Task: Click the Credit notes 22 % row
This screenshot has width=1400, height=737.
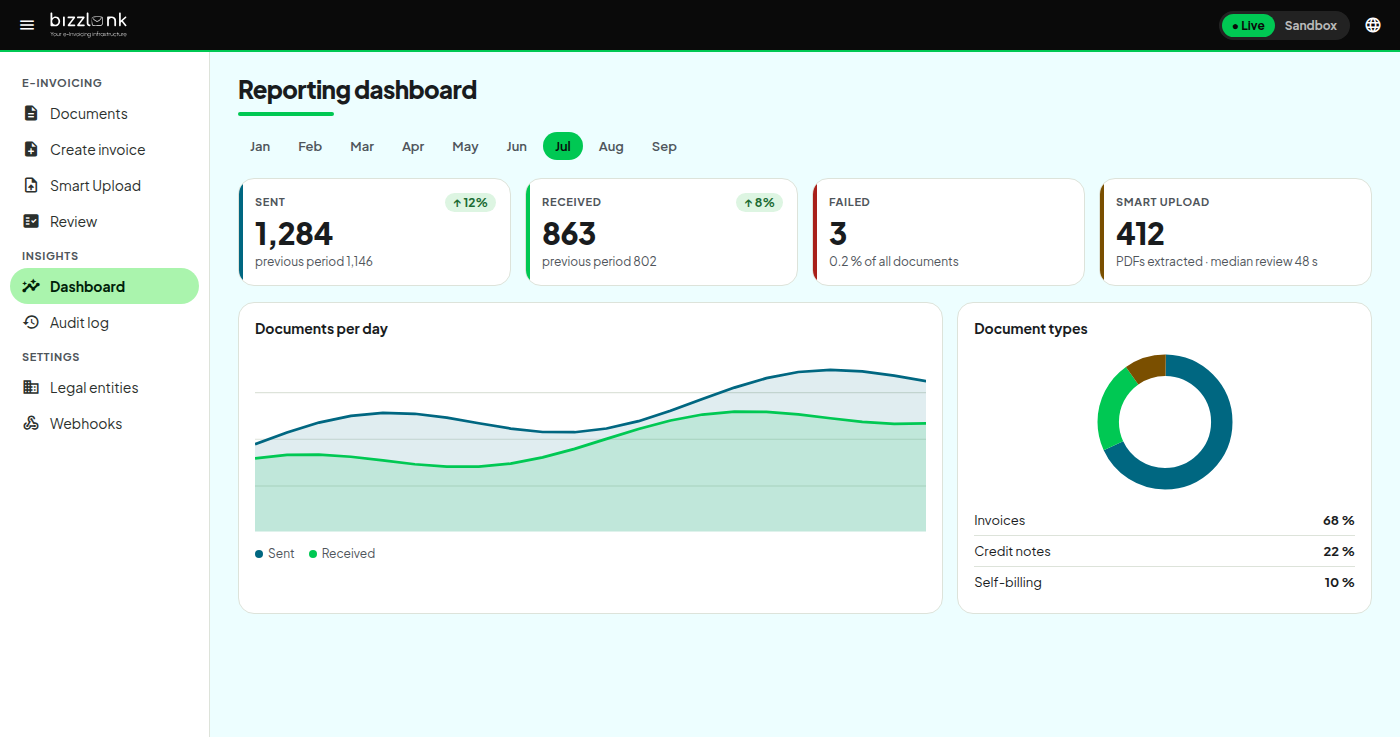Action: 1164,551
